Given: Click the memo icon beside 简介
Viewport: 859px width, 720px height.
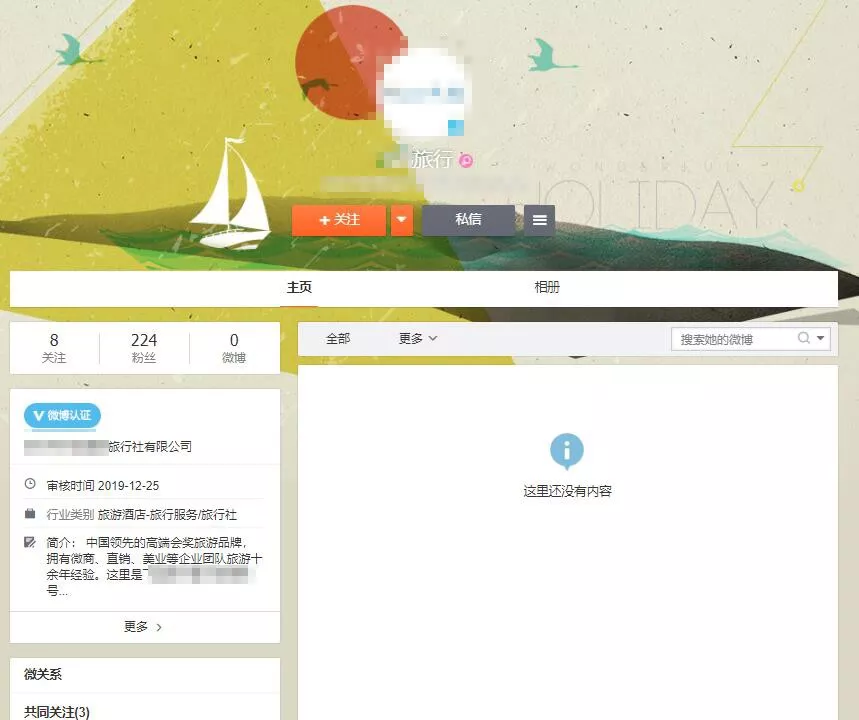Looking at the screenshot, I should [31, 543].
